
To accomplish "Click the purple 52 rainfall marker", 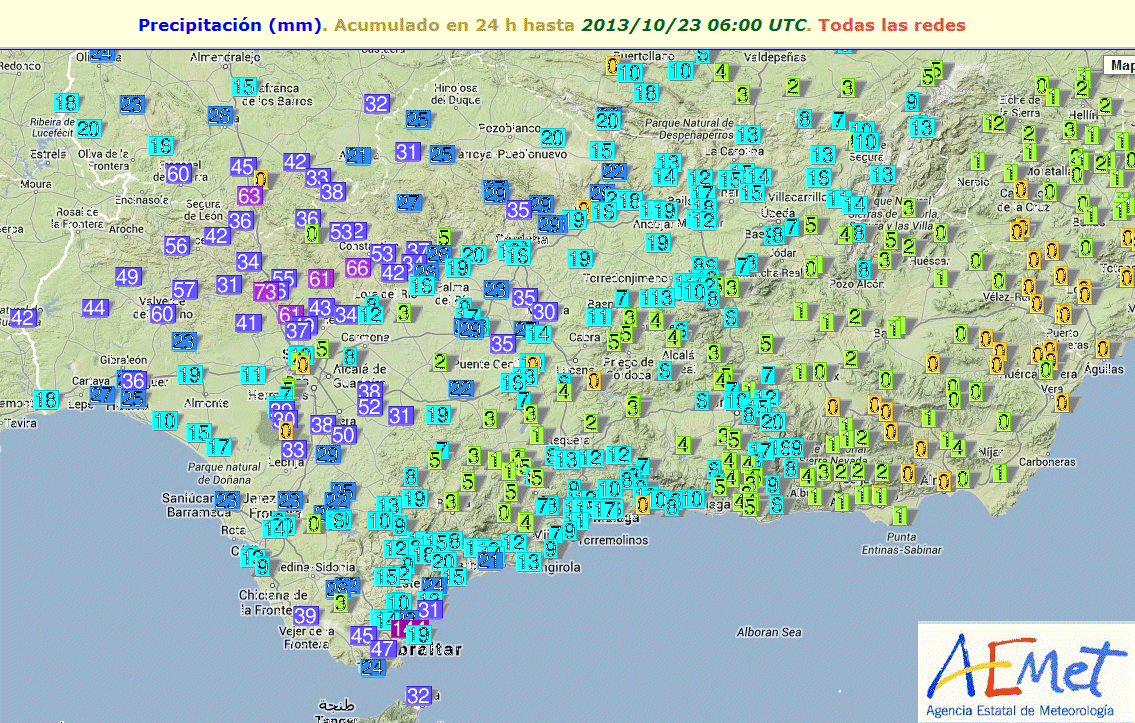I will [x=369, y=407].
